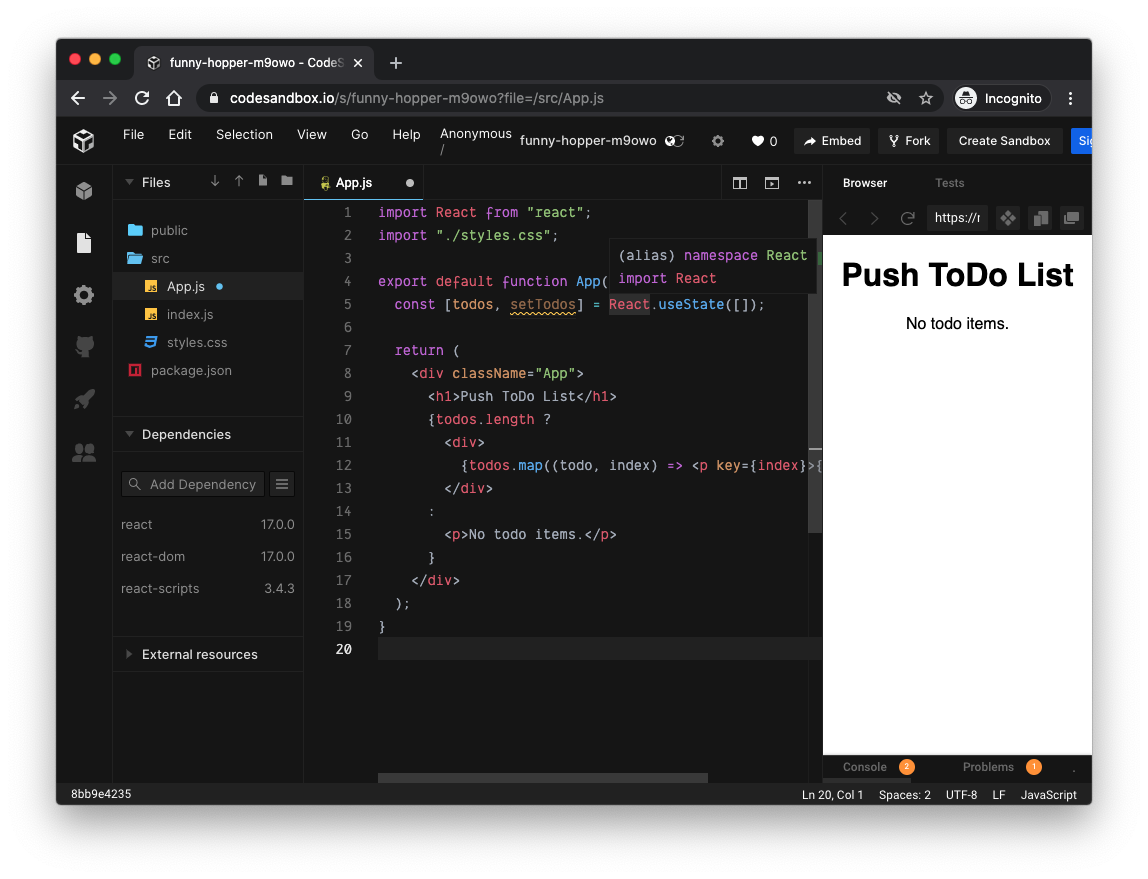Open the GitHub sidebar icon
The height and width of the screenshot is (879, 1148).
click(x=84, y=346)
